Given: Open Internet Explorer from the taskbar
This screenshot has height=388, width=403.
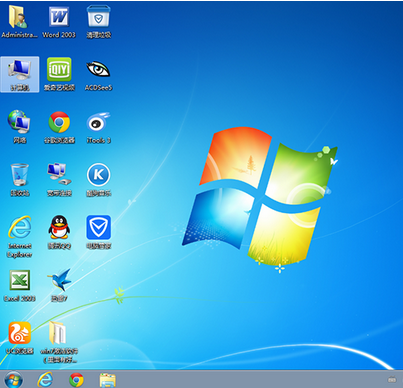Looking at the screenshot, I should pyautogui.click(x=45, y=380).
